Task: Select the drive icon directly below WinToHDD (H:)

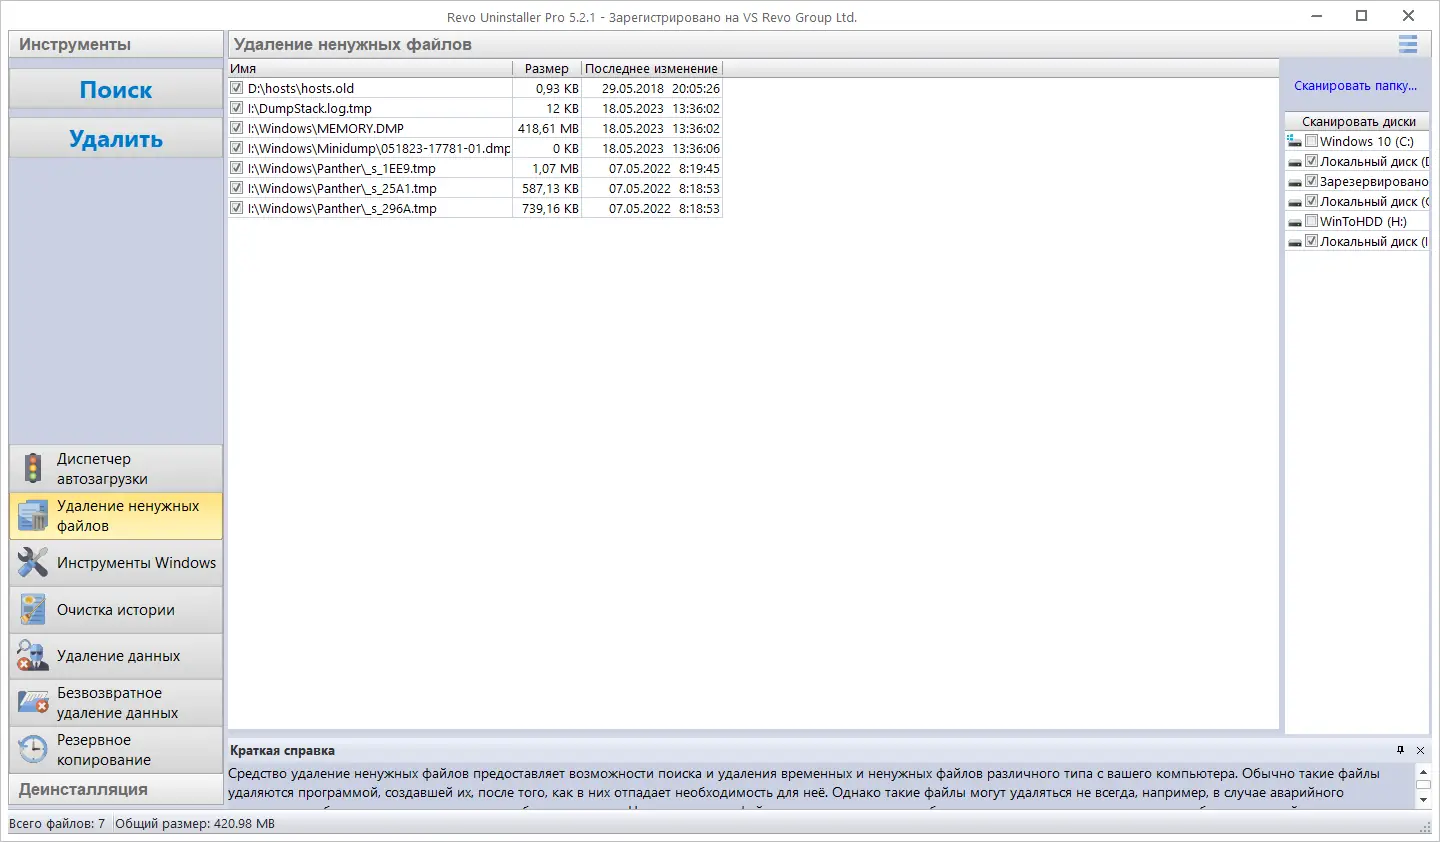Action: 1295,242
